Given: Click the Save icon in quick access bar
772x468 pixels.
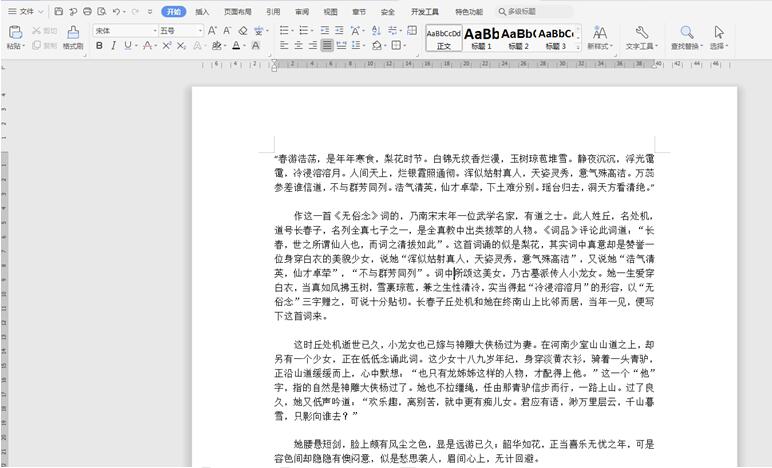Looking at the screenshot, I should 59,11.
